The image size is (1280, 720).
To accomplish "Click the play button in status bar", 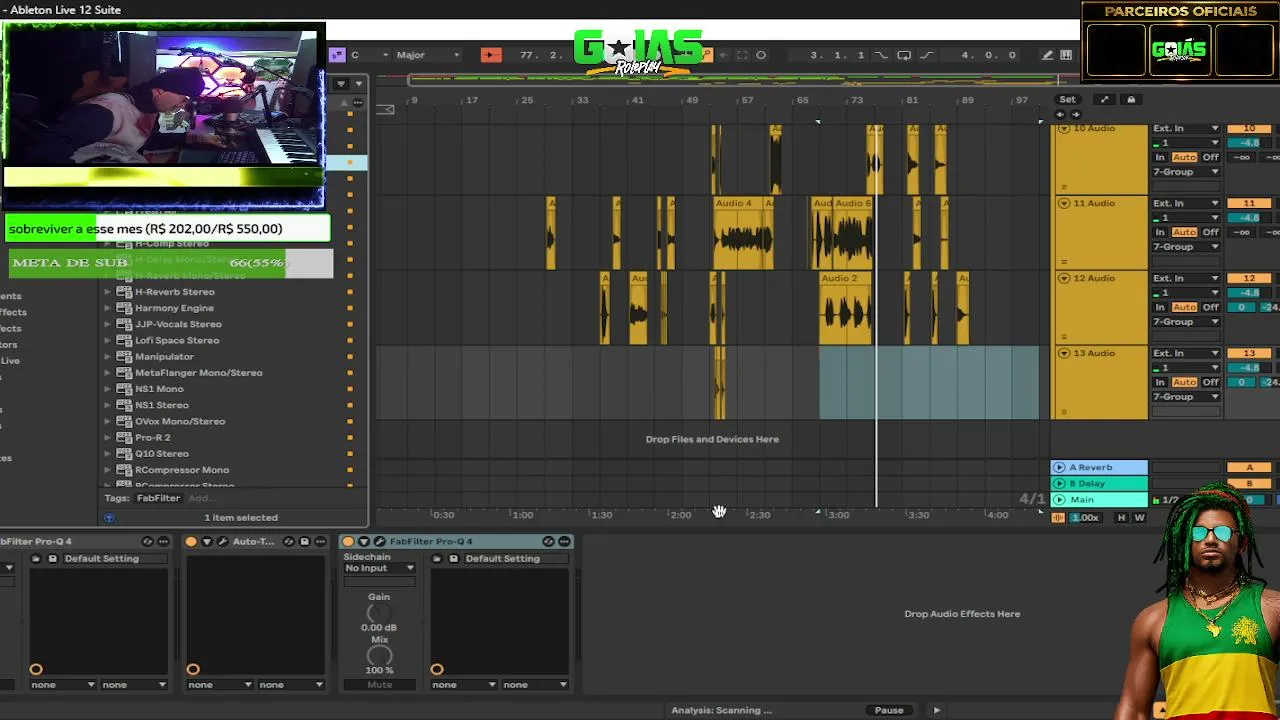I will click(936, 710).
